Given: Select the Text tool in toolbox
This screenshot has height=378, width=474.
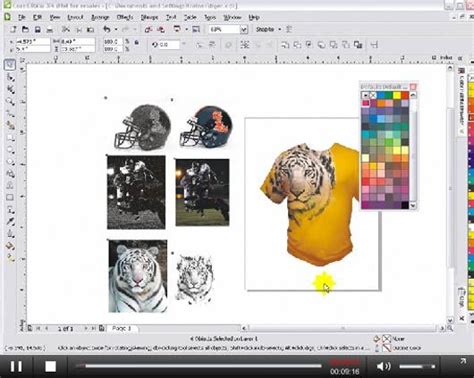Looking at the screenshot, I should (10, 185).
